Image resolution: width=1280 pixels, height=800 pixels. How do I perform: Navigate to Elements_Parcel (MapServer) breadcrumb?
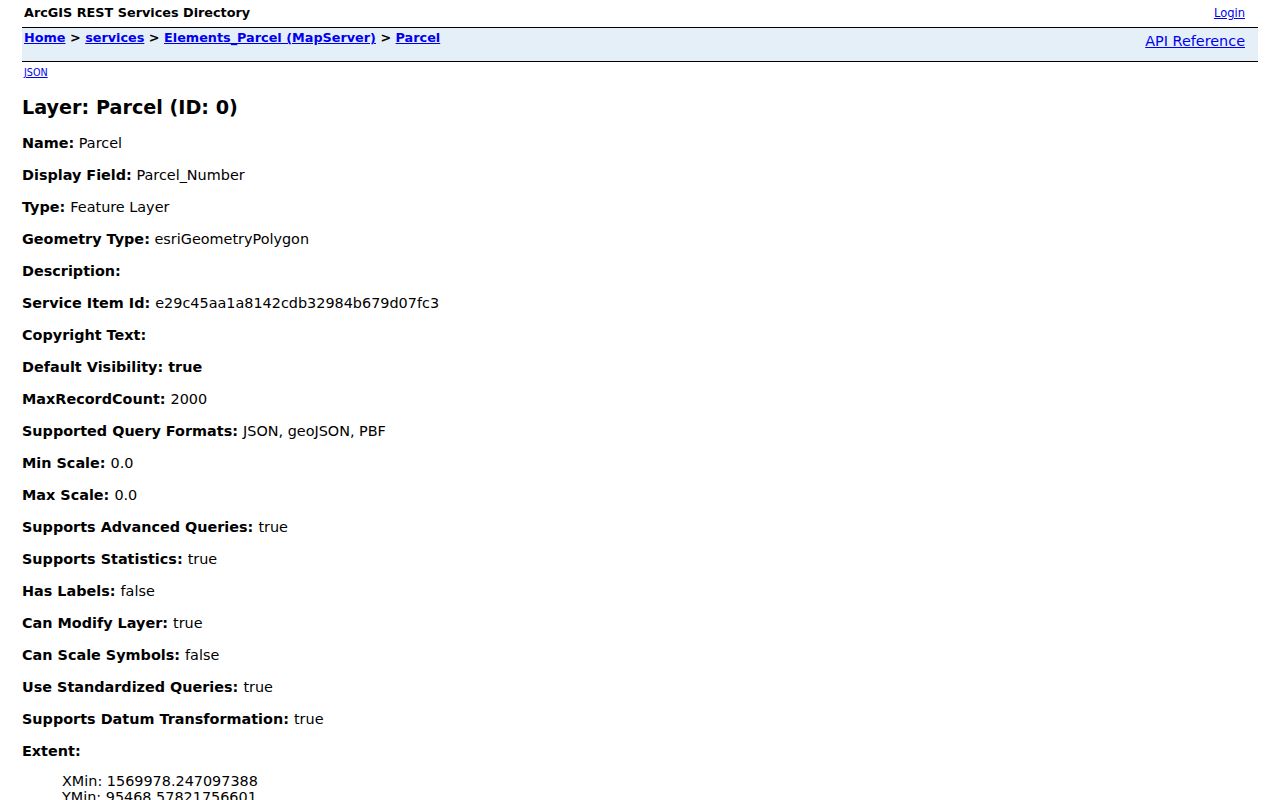pos(270,38)
